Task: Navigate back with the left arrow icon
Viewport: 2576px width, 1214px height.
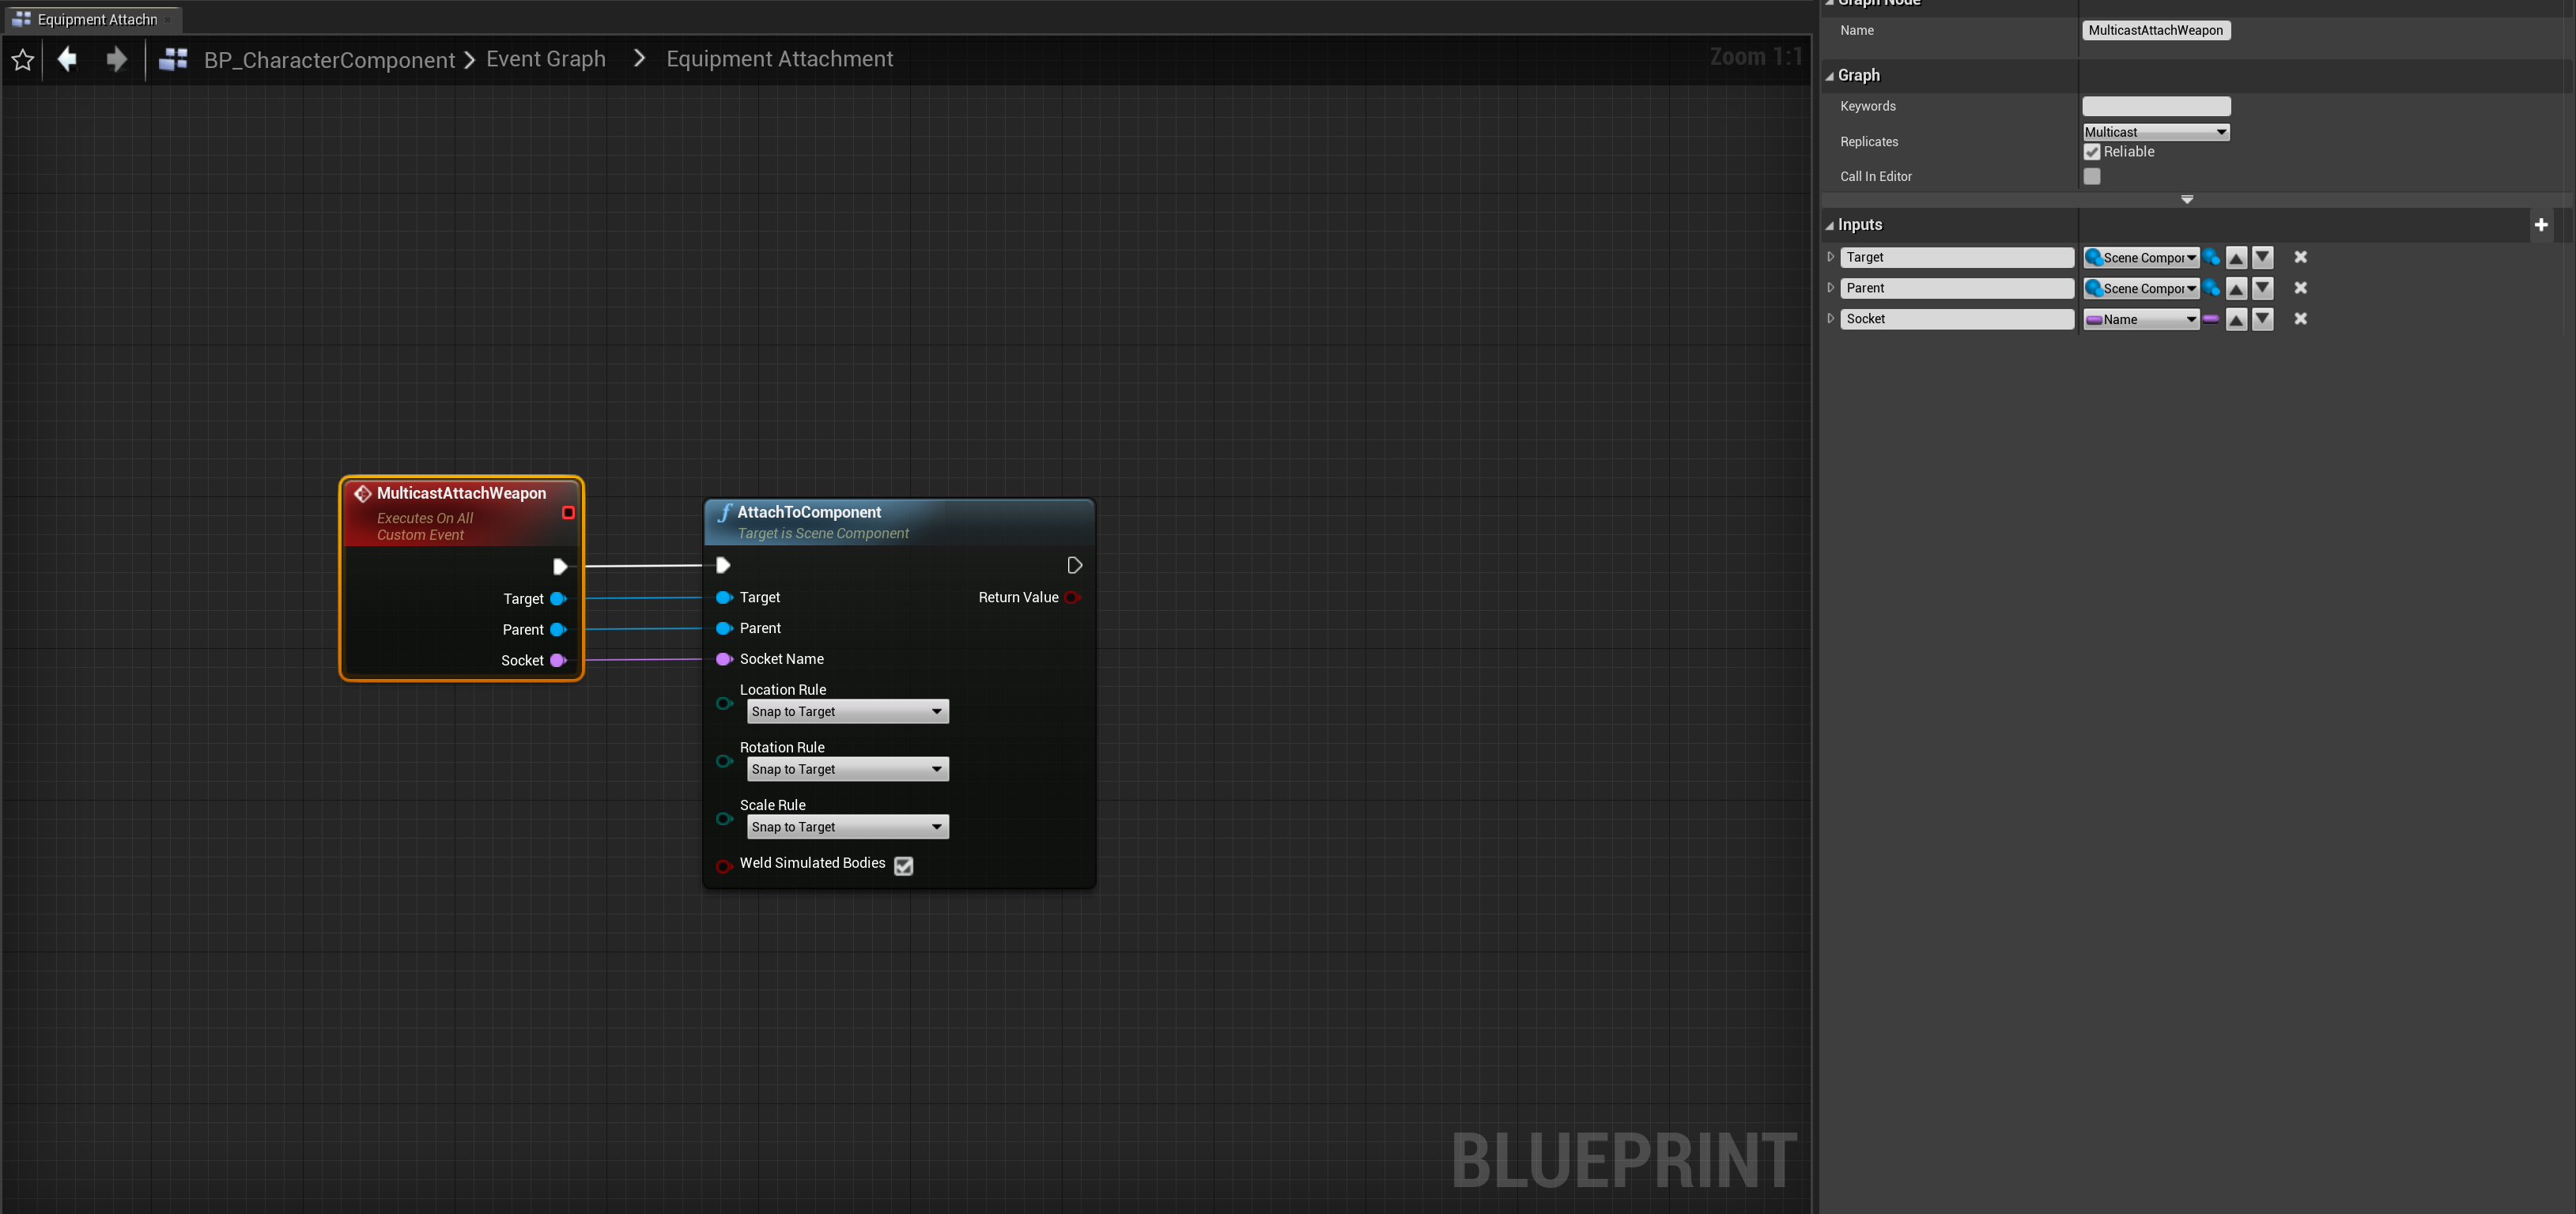Action: click(67, 60)
